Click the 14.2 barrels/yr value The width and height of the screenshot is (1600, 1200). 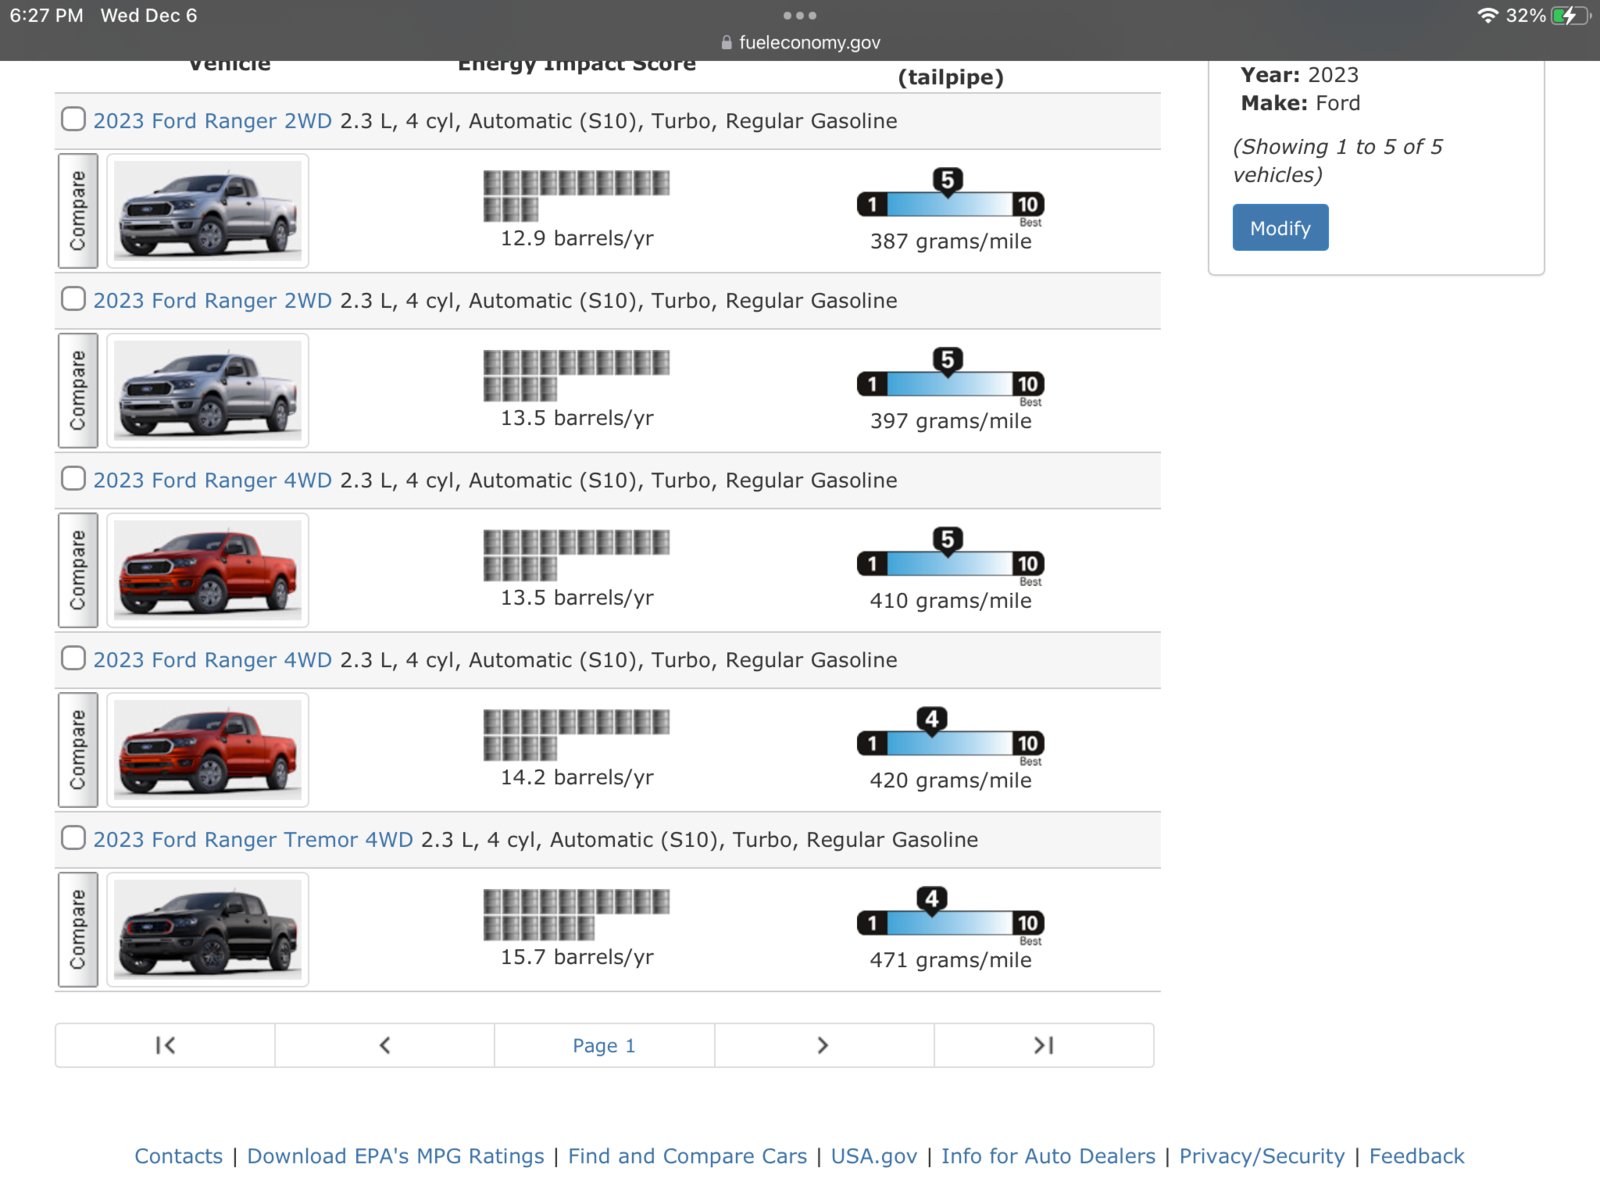(577, 777)
